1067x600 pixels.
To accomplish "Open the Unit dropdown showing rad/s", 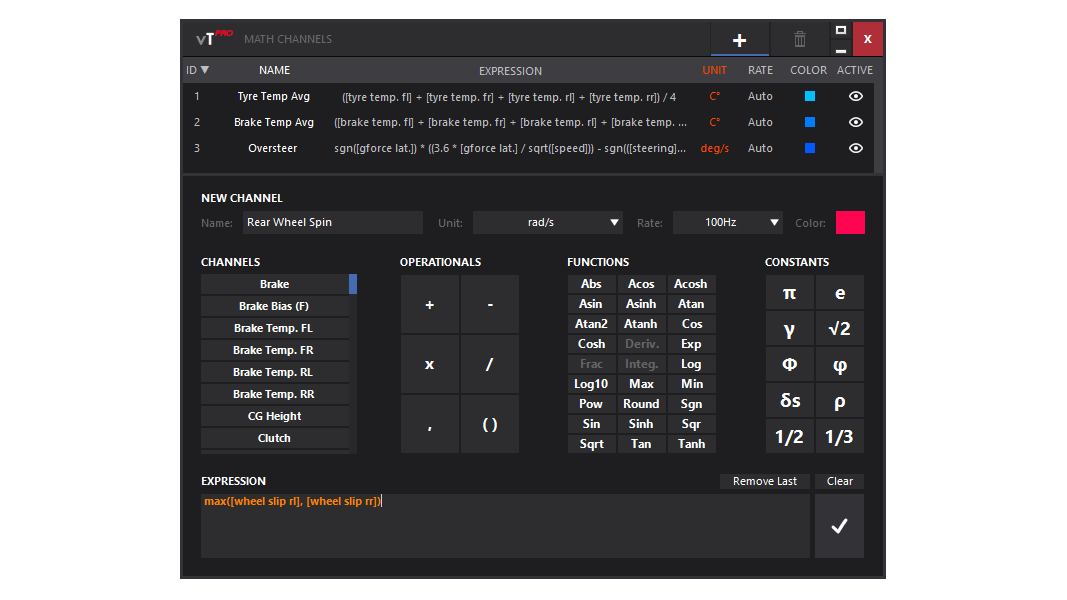I will (x=547, y=222).
